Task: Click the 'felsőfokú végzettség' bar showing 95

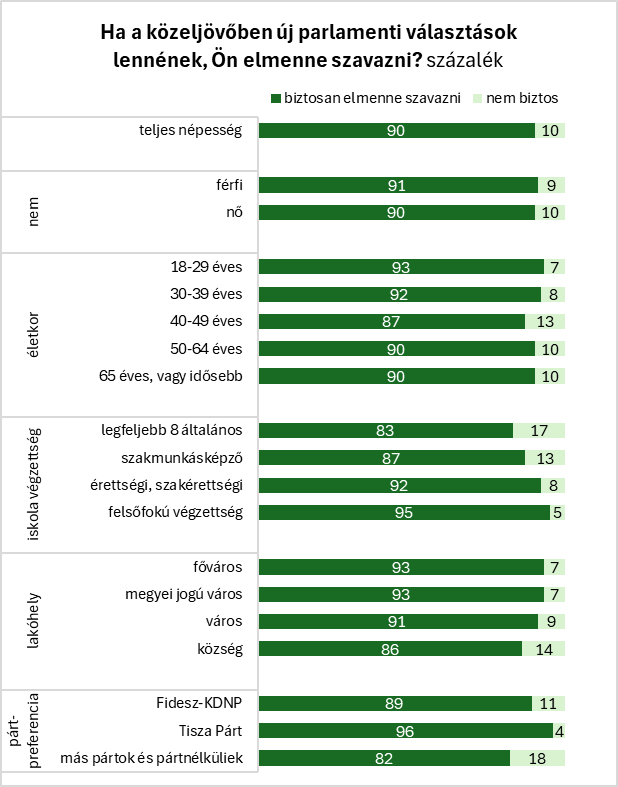Action: coord(405,512)
